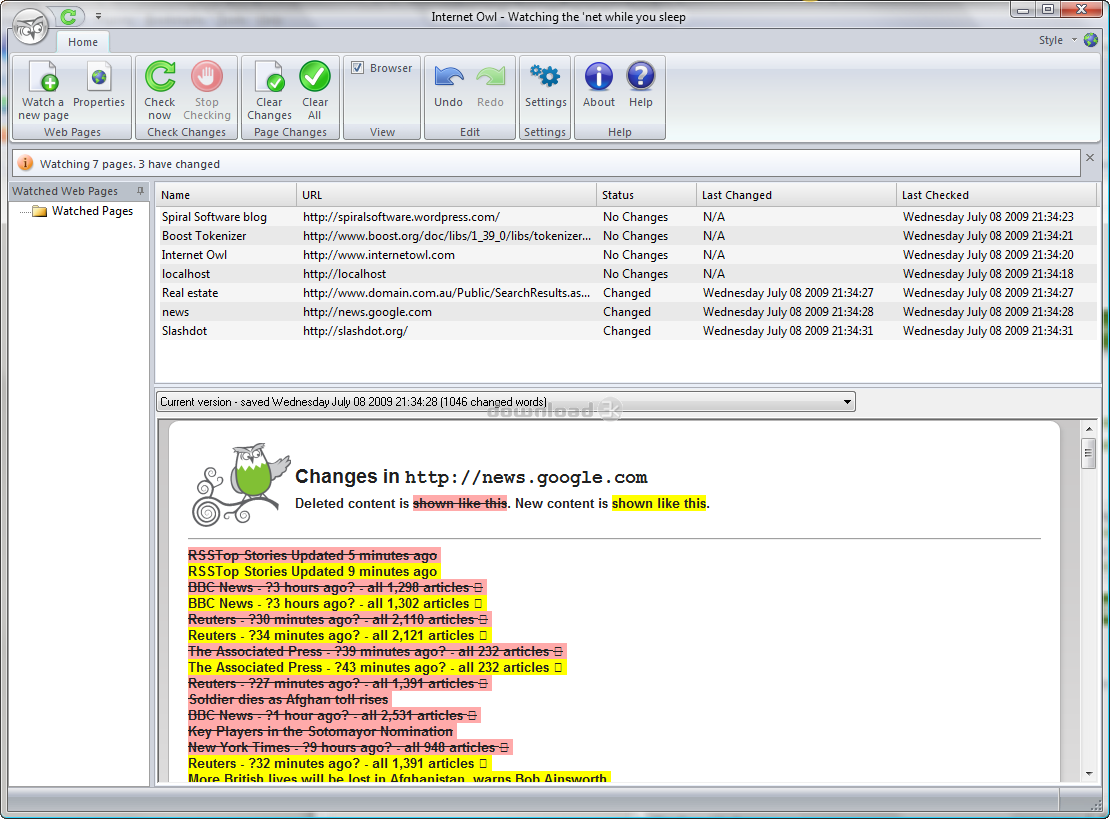Open page Properties from the ribbon
Screen dimensions: 1110x819
(x=98, y=79)
